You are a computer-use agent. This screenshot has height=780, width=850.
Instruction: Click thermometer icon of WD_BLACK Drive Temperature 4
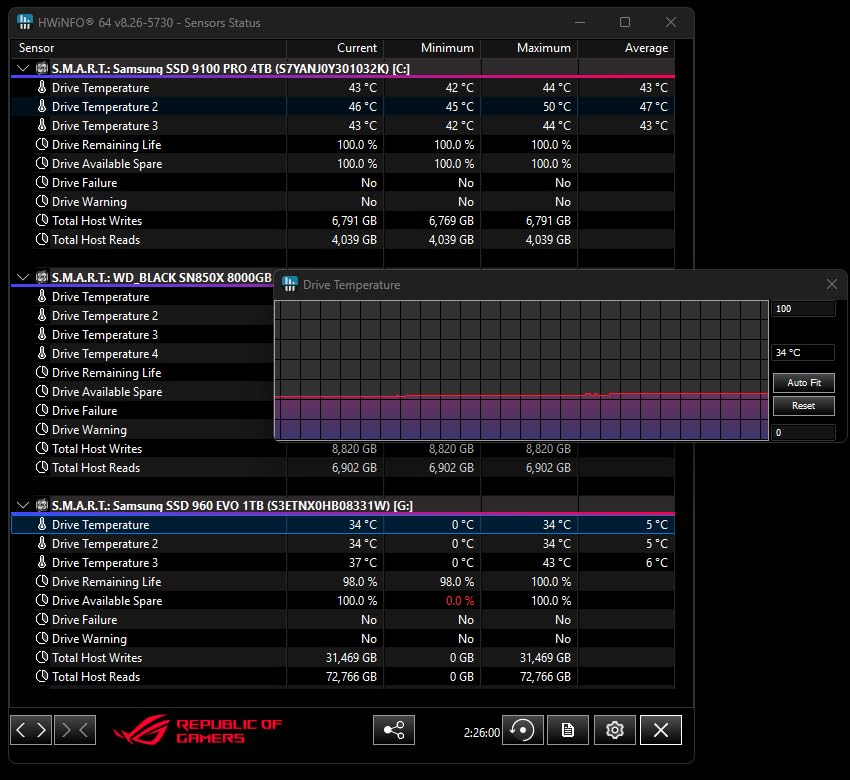pyautogui.click(x=42, y=353)
